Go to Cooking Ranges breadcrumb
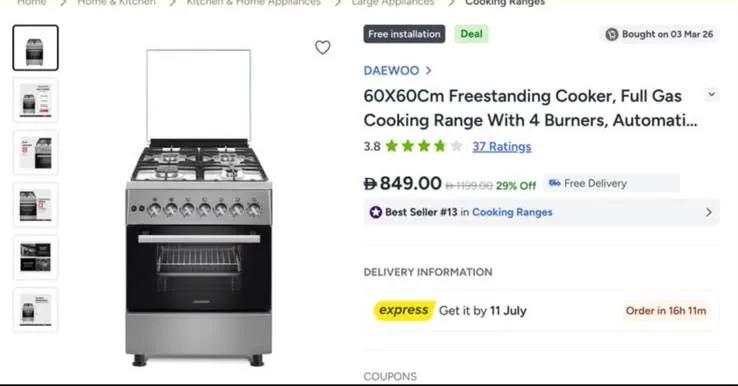Viewport: 738px width, 386px height. coord(505,3)
